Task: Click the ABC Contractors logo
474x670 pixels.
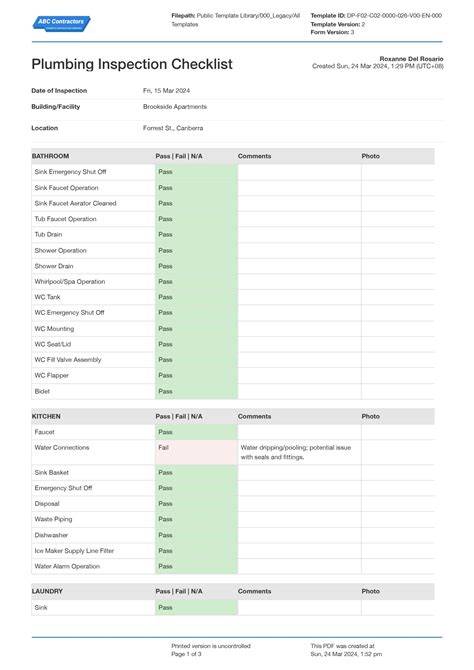Action: click(x=62, y=24)
